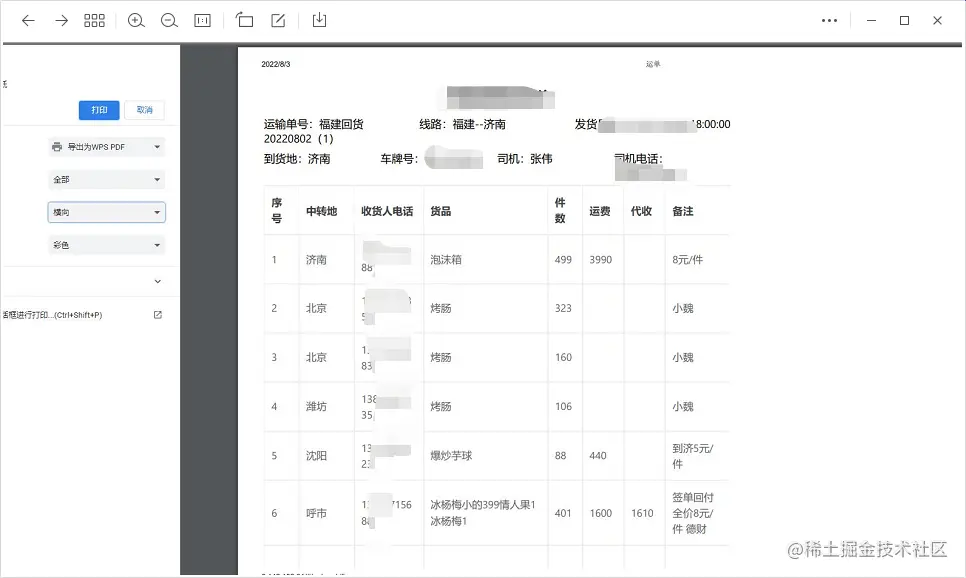Close the image viewer window
The width and height of the screenshot is (966, 578).
[937, 20]
